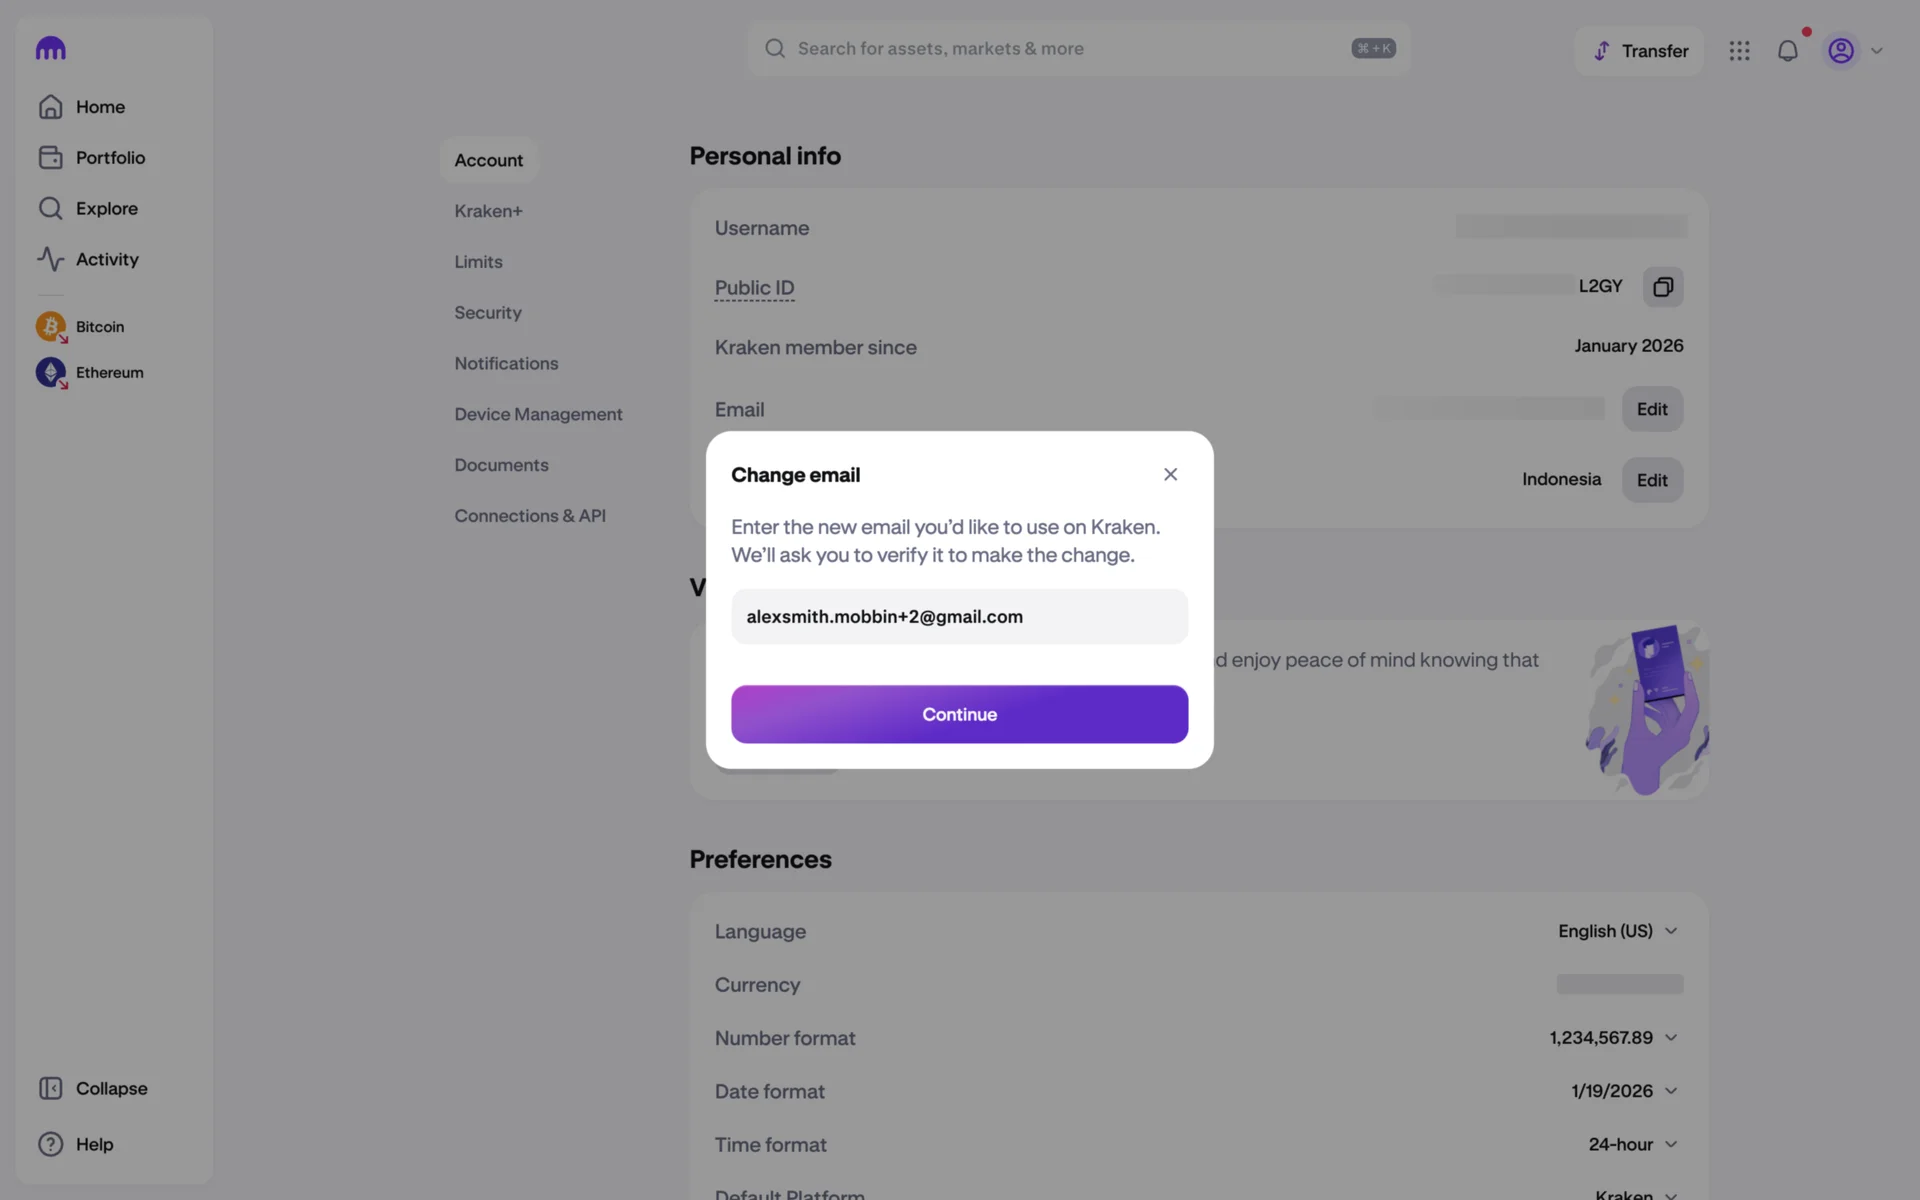This screenshot has width=1920, height=1200.
Task: Click the Kraken logo icon
Action: [x=50, y=49]
